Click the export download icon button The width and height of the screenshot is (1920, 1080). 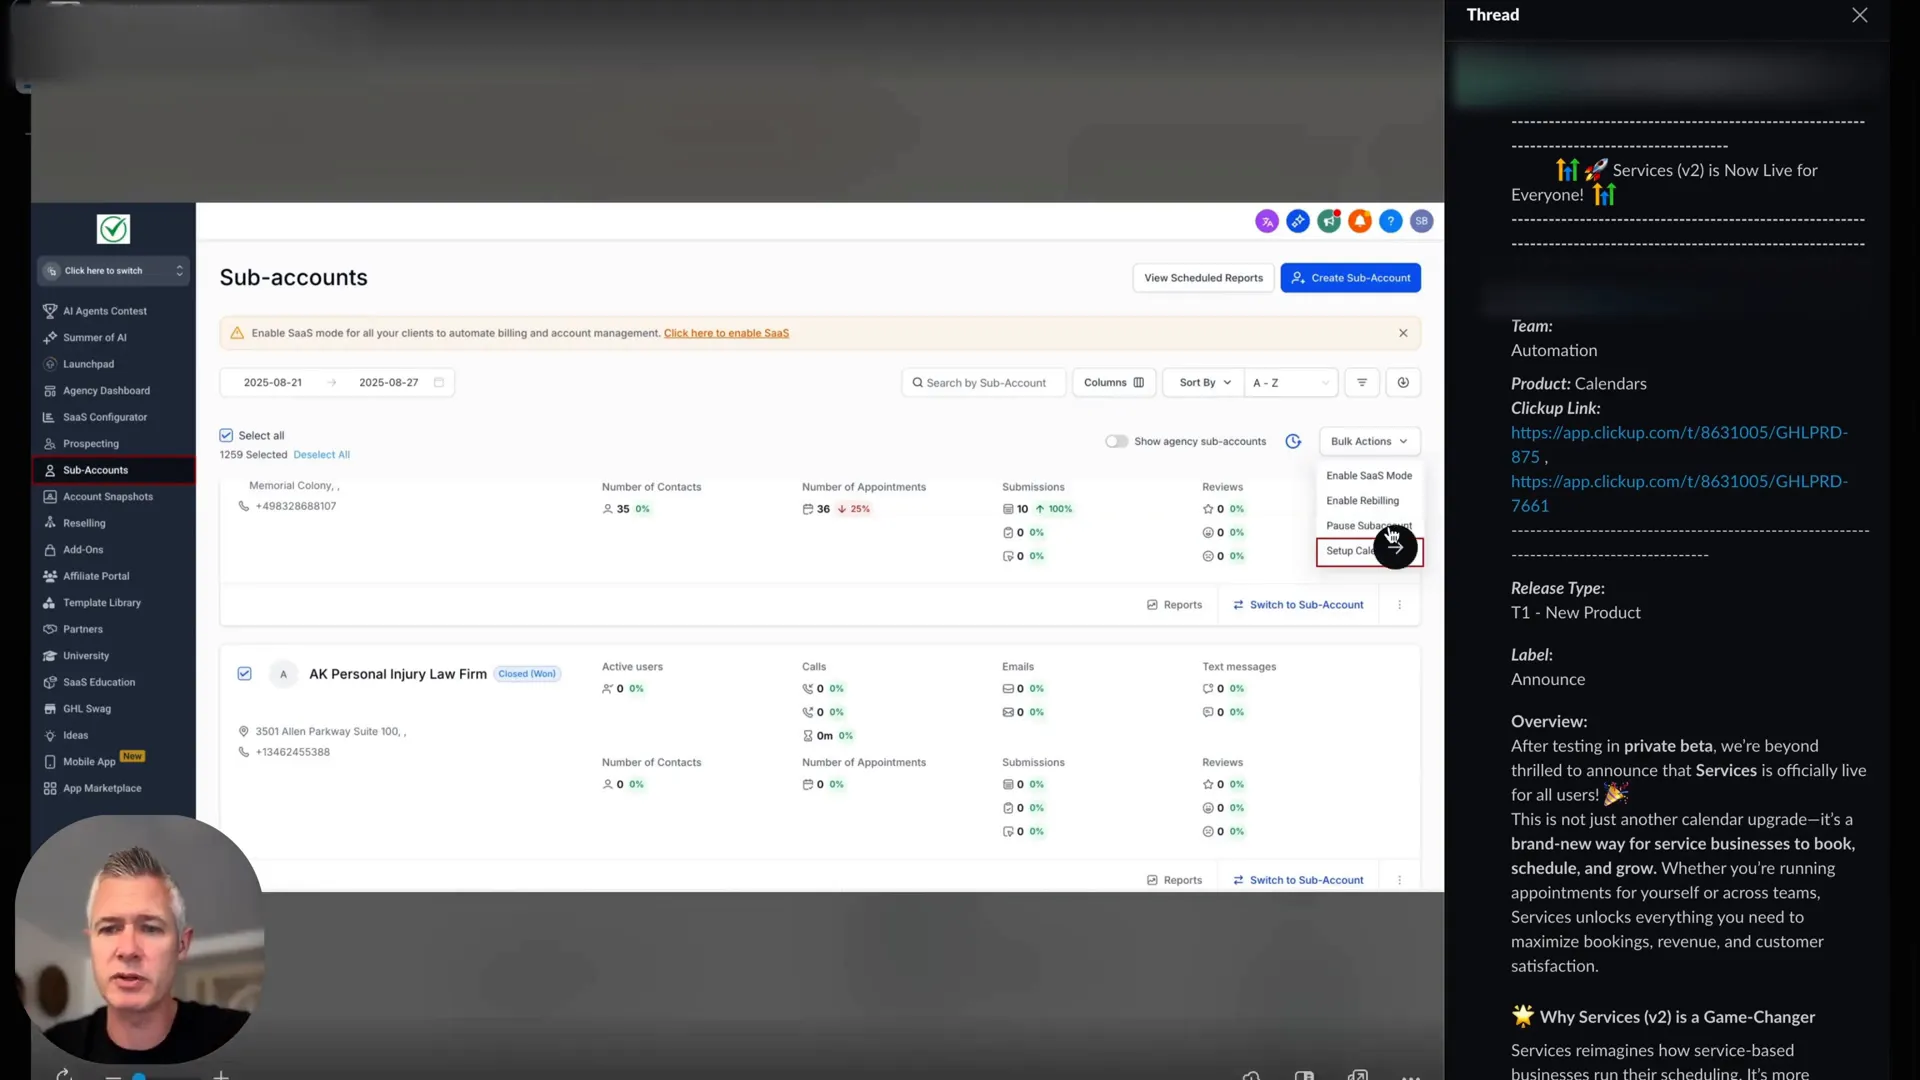click(1403, 382)
